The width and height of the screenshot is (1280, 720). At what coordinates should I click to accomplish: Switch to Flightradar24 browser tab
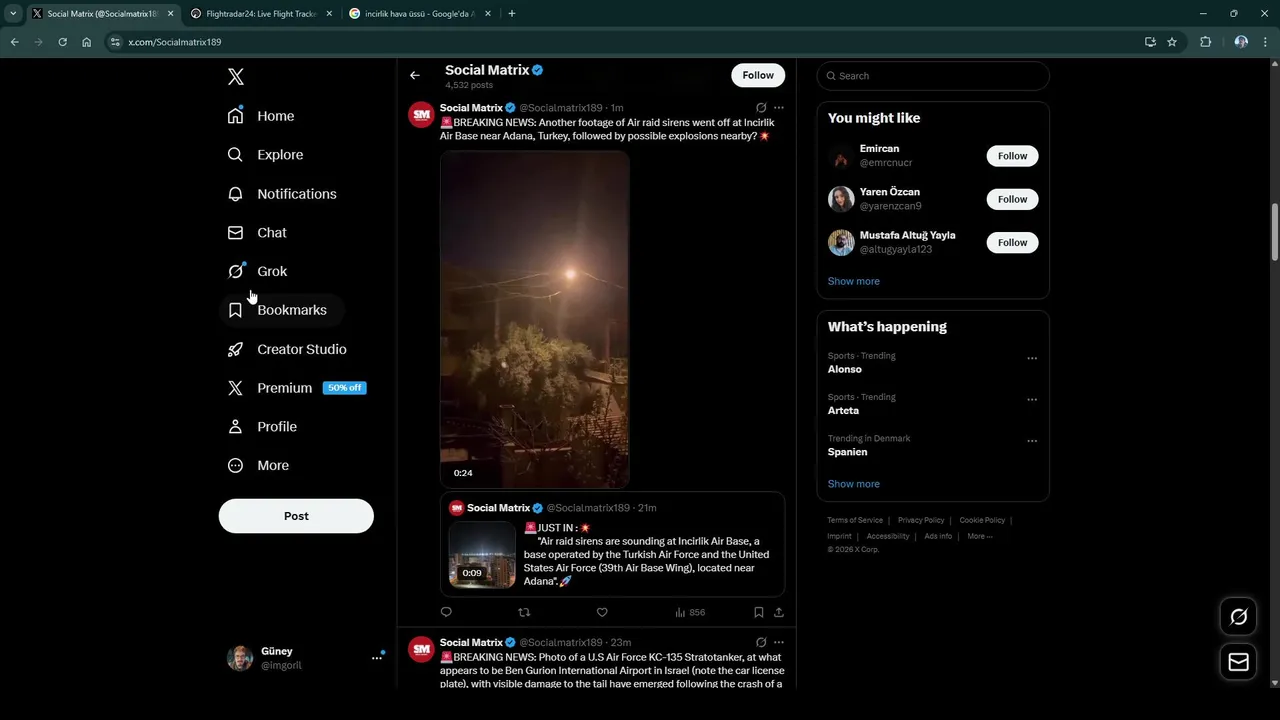[263, 14]
